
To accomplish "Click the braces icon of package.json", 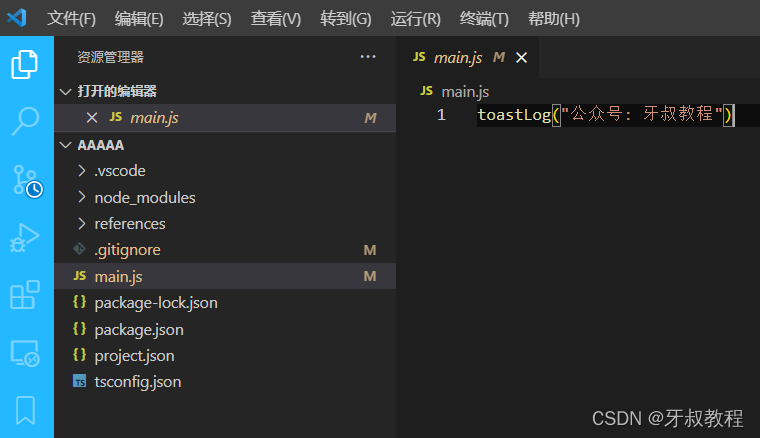I will [x=79, y=329].
